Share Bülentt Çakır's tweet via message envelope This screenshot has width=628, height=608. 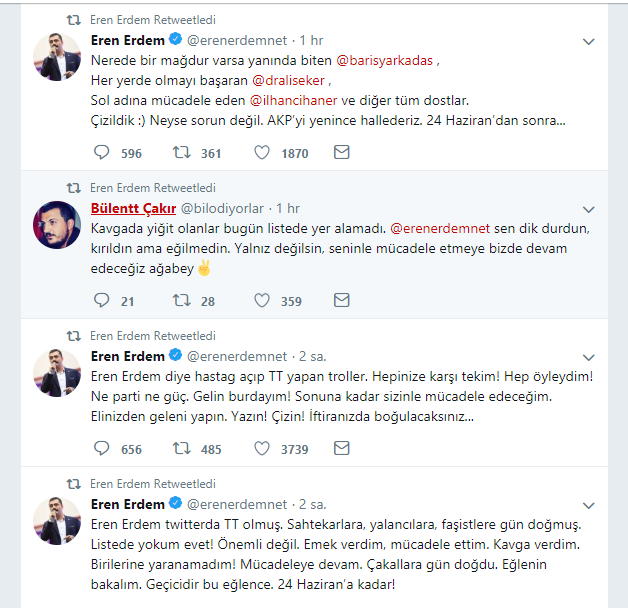coord(341,300)
